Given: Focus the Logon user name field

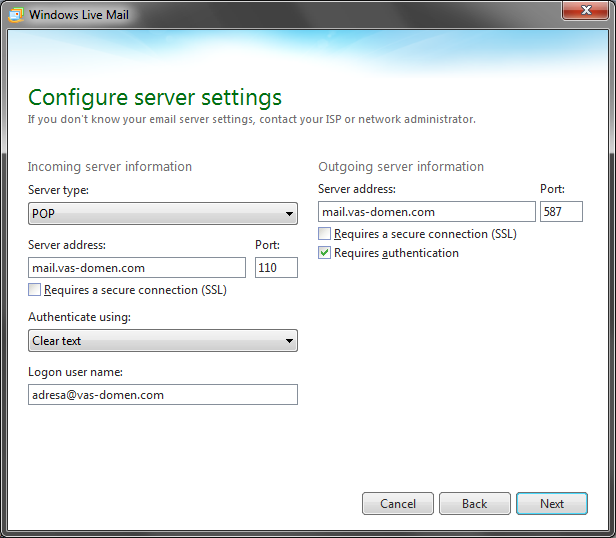Looking at the screenshot, I should 163,395.
